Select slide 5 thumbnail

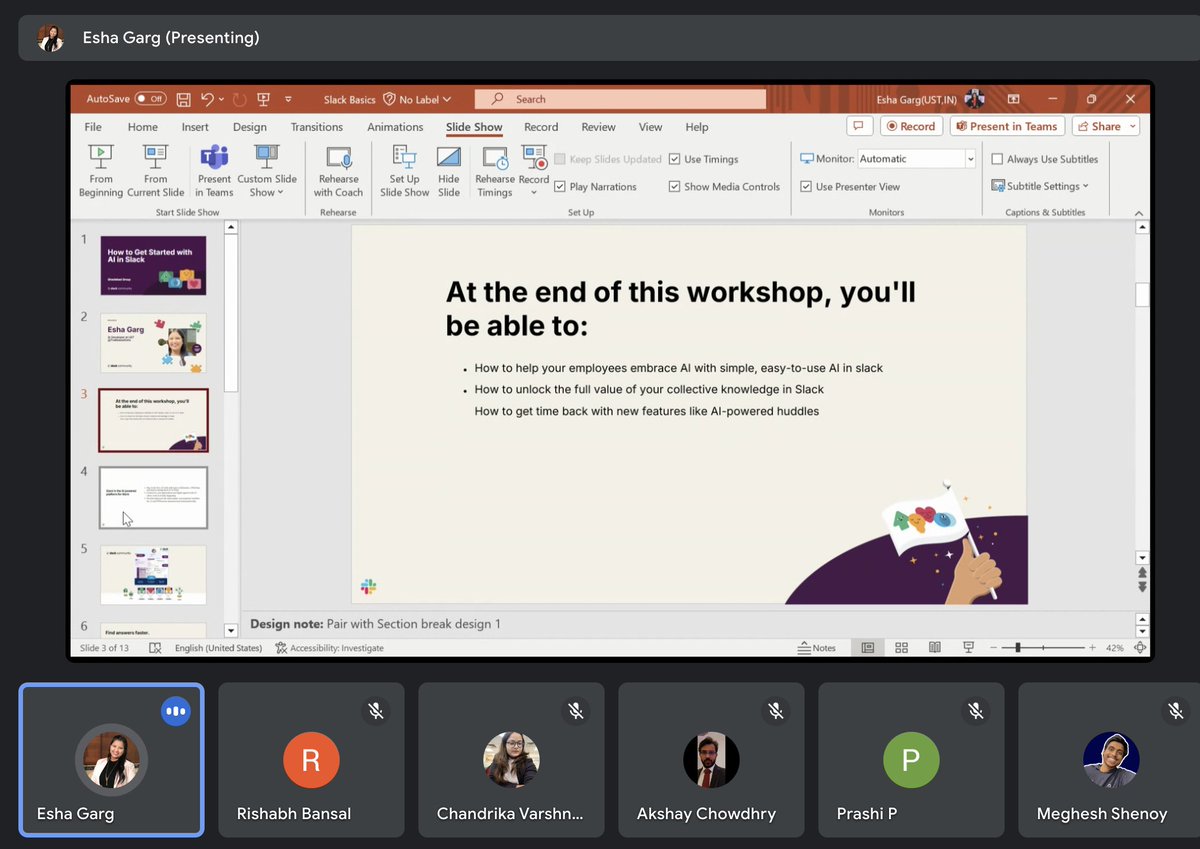(153, 575)
